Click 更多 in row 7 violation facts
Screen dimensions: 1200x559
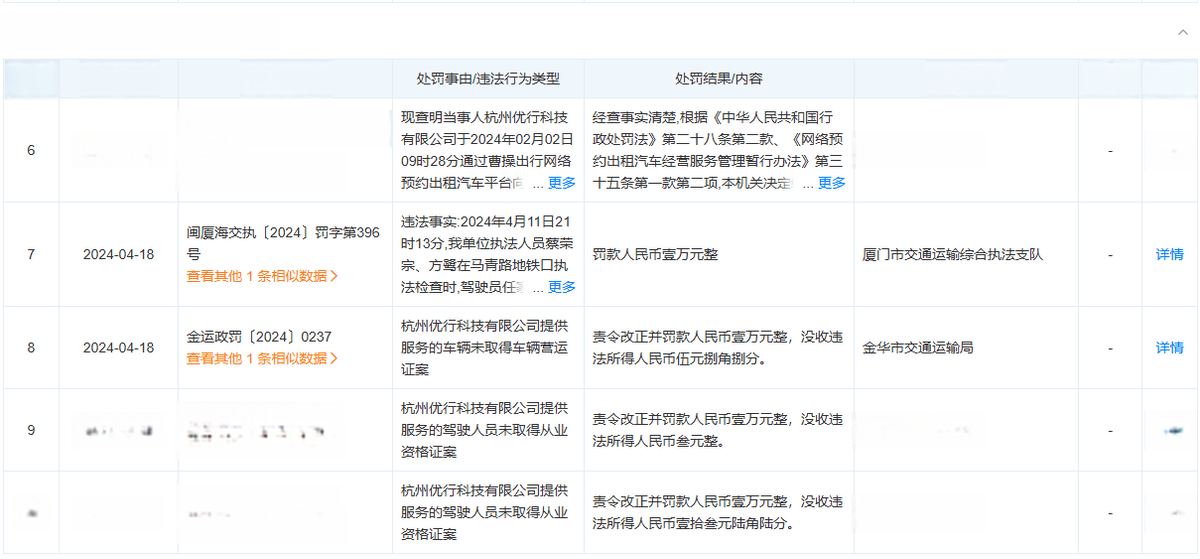561,287
